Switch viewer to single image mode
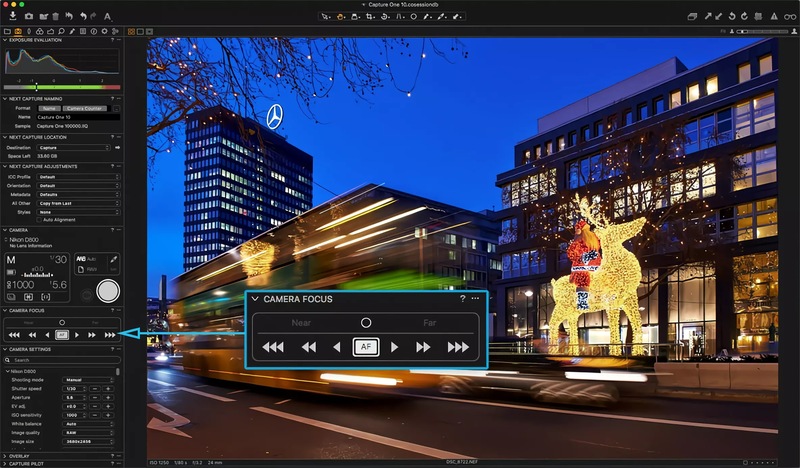 [140, 31]
